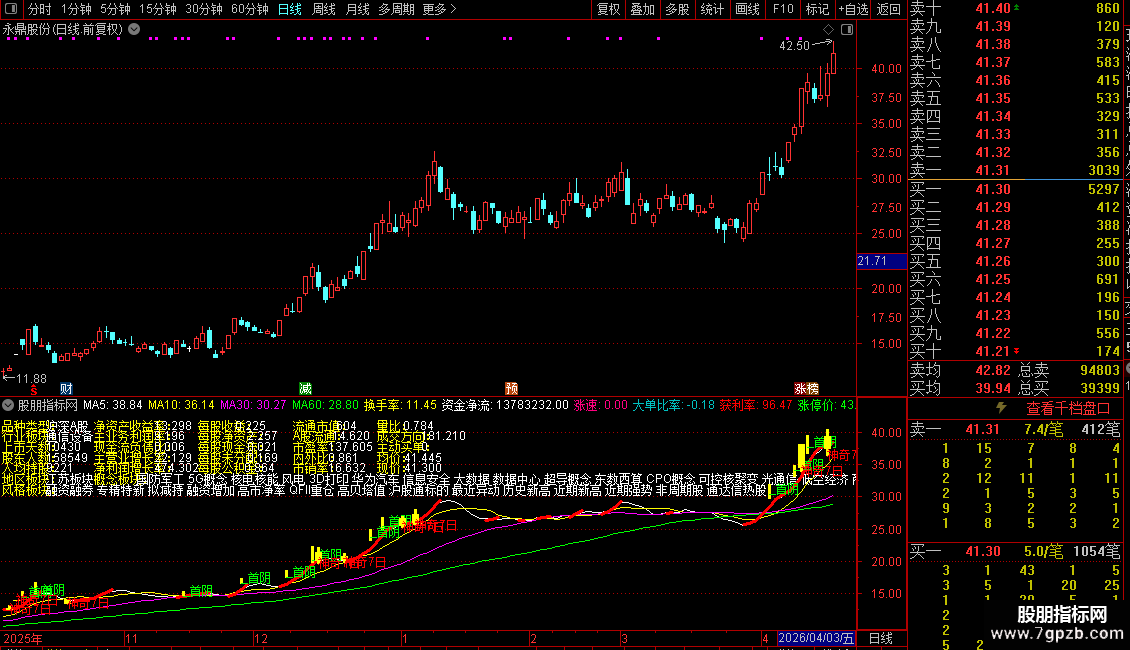Image resolution: width=1130 pixels, height=650 pixels.
Task: Expand the 股朋指标网 indicator dropdown
Action: (x=8, y=405)
